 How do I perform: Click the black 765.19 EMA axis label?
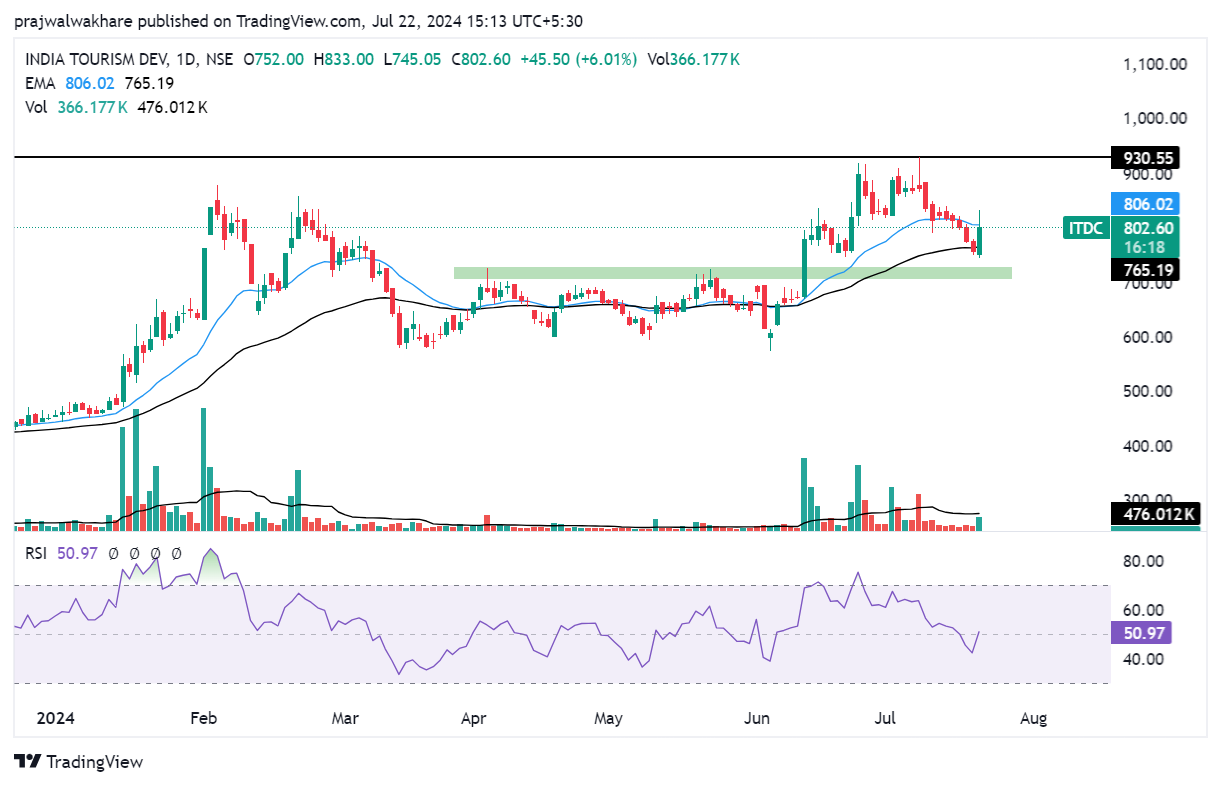[x=1147, y=270]
